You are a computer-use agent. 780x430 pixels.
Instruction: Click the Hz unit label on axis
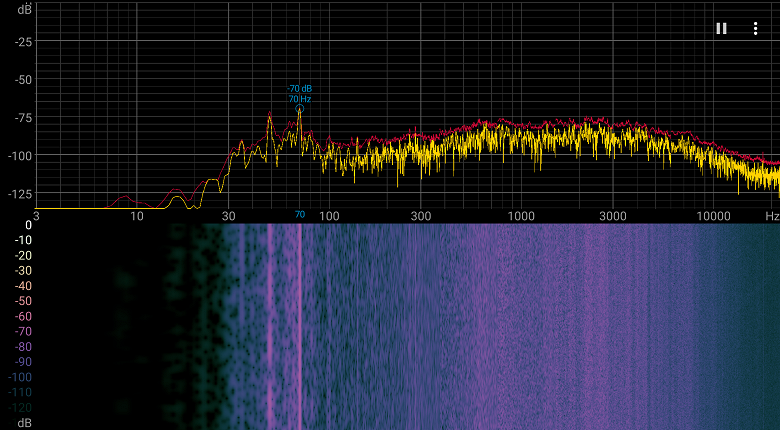772,216
